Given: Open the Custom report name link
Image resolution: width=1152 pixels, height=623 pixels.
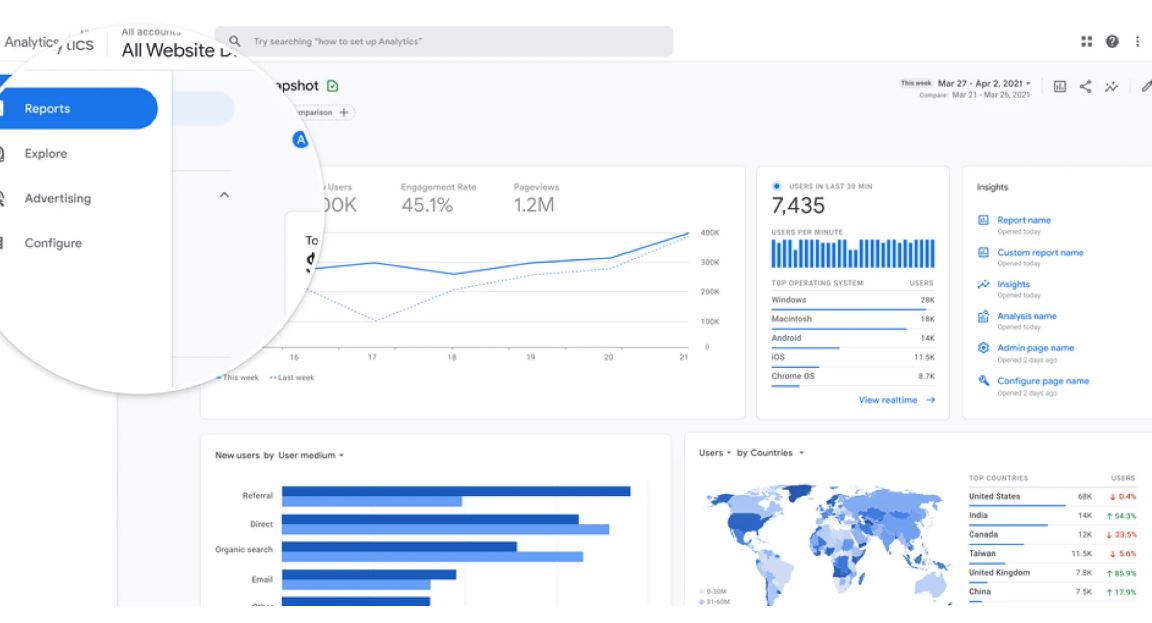Looking at the screenshot, I should click(1040, 253).
